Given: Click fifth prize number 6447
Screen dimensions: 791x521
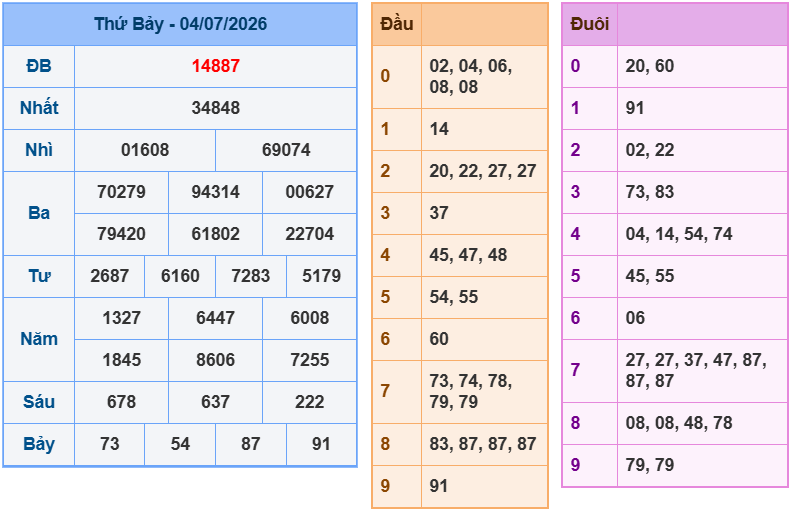Looking at the screenshot, I should (x=215, y=318).
